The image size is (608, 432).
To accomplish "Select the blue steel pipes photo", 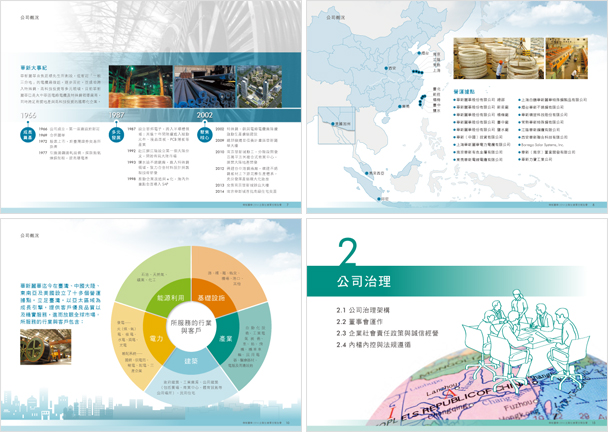I will point(205,86).
